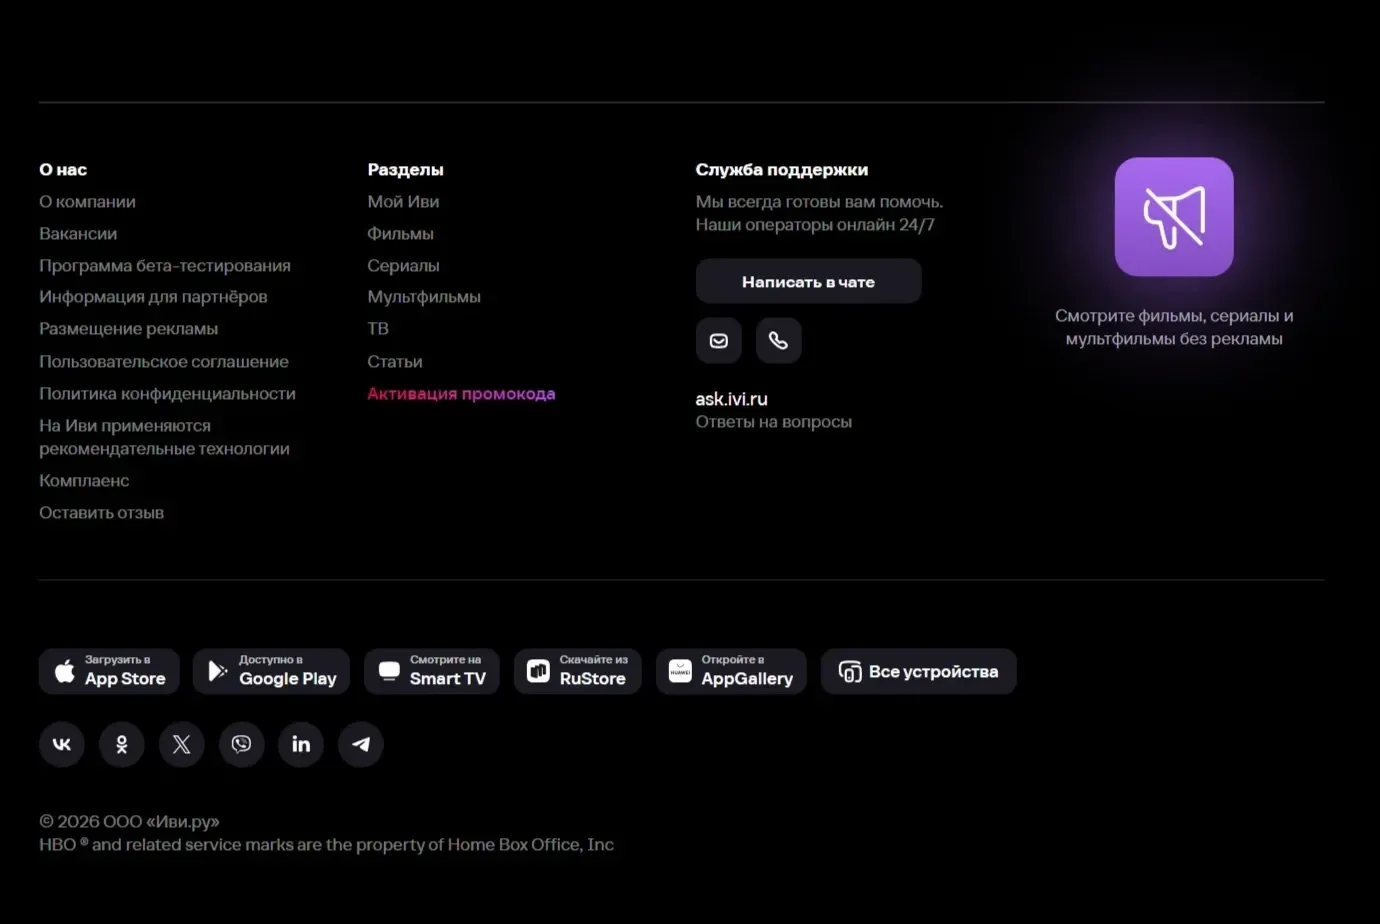This screenshot has width=1380, height=924.
Task: Open "Размещение рекламы" link
Action: pos(129,329)
